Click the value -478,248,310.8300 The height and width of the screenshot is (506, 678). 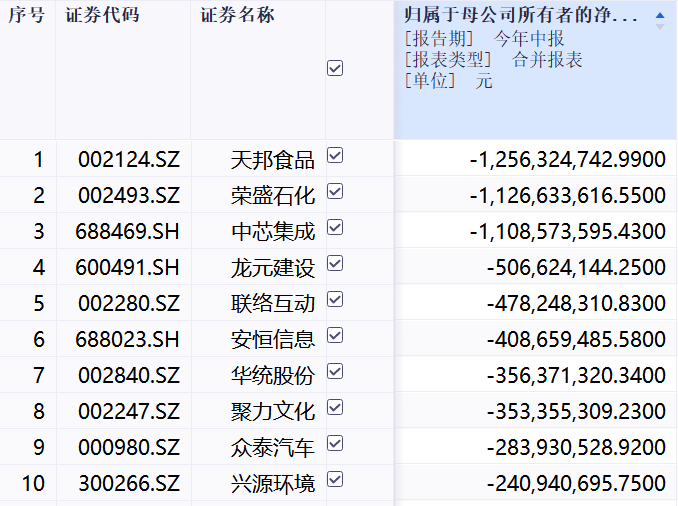click(x=576, y=303)
